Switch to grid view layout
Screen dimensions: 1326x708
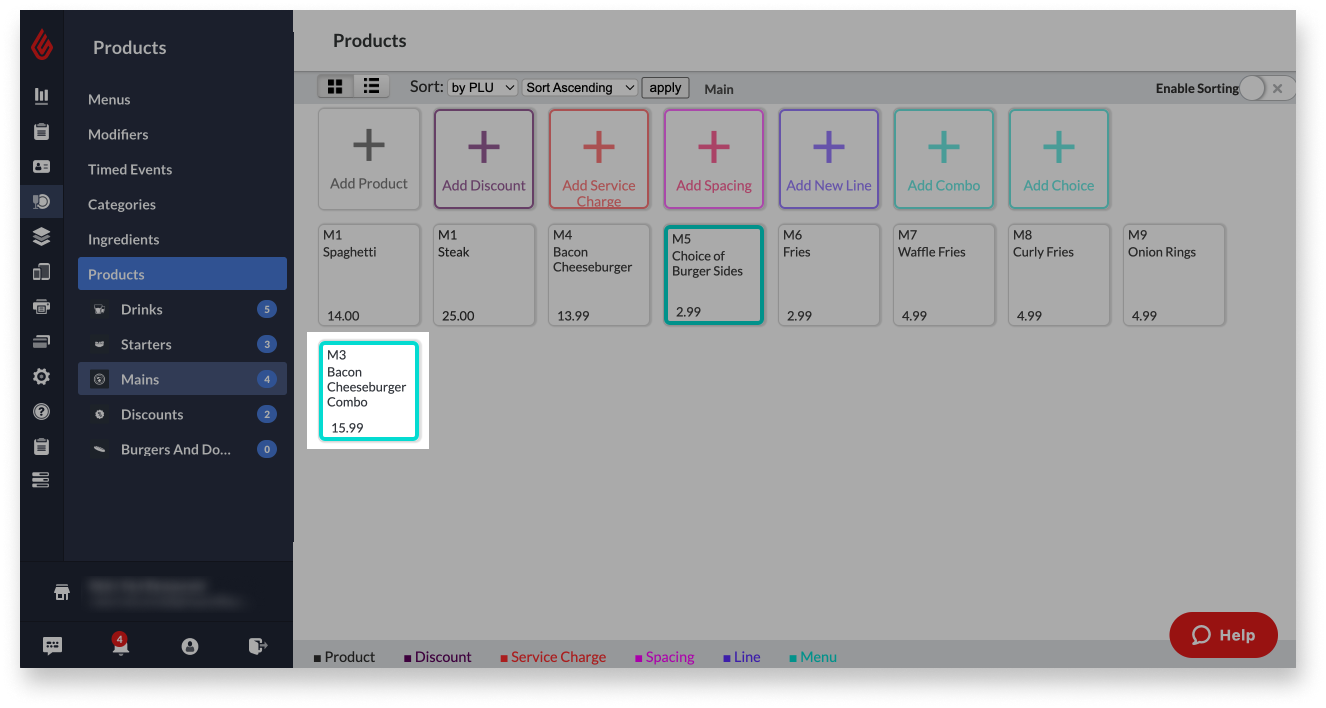click(x=335, y=87)
